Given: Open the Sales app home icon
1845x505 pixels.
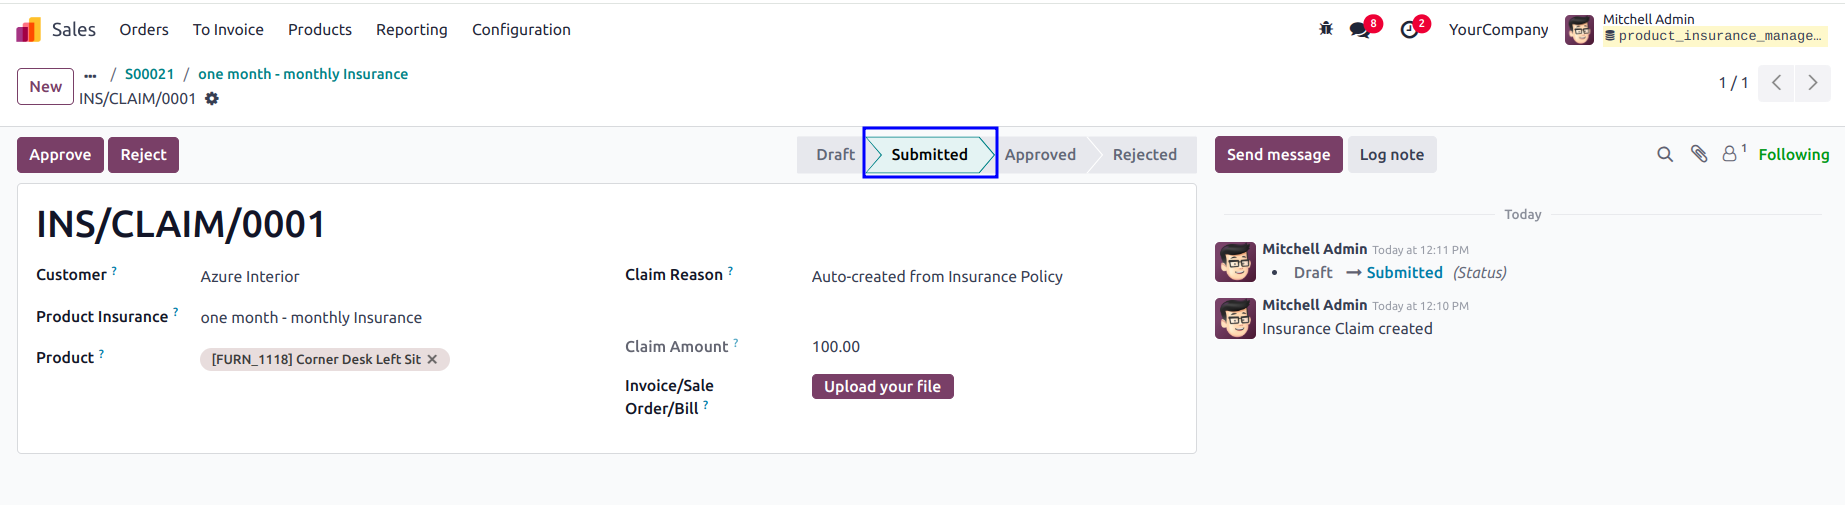Looking at the screenshot, I should point(29,30).
